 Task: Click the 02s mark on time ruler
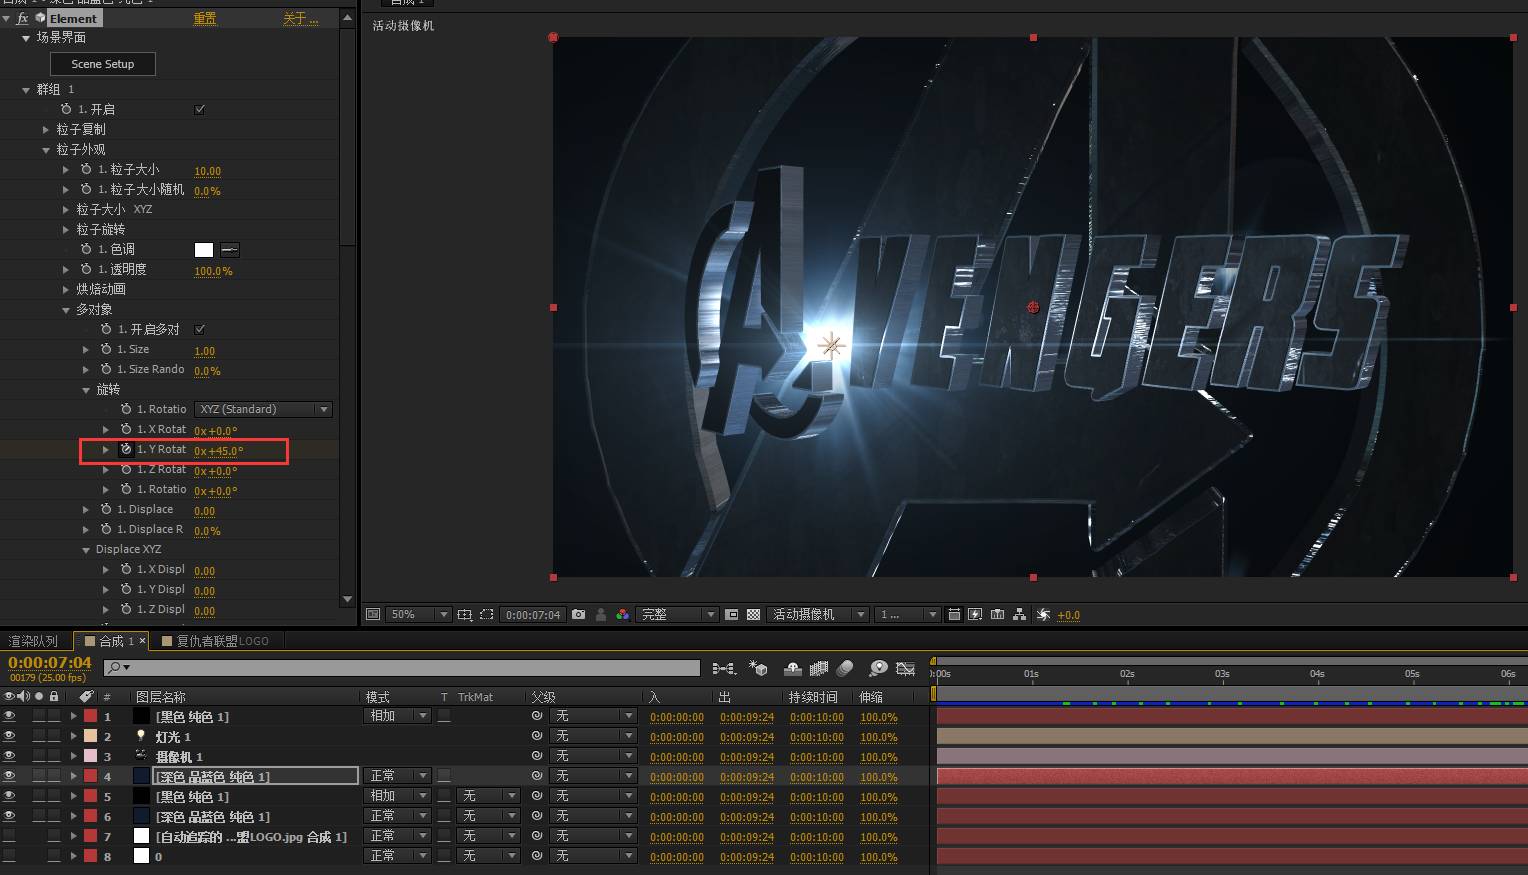pos(1127,674)
